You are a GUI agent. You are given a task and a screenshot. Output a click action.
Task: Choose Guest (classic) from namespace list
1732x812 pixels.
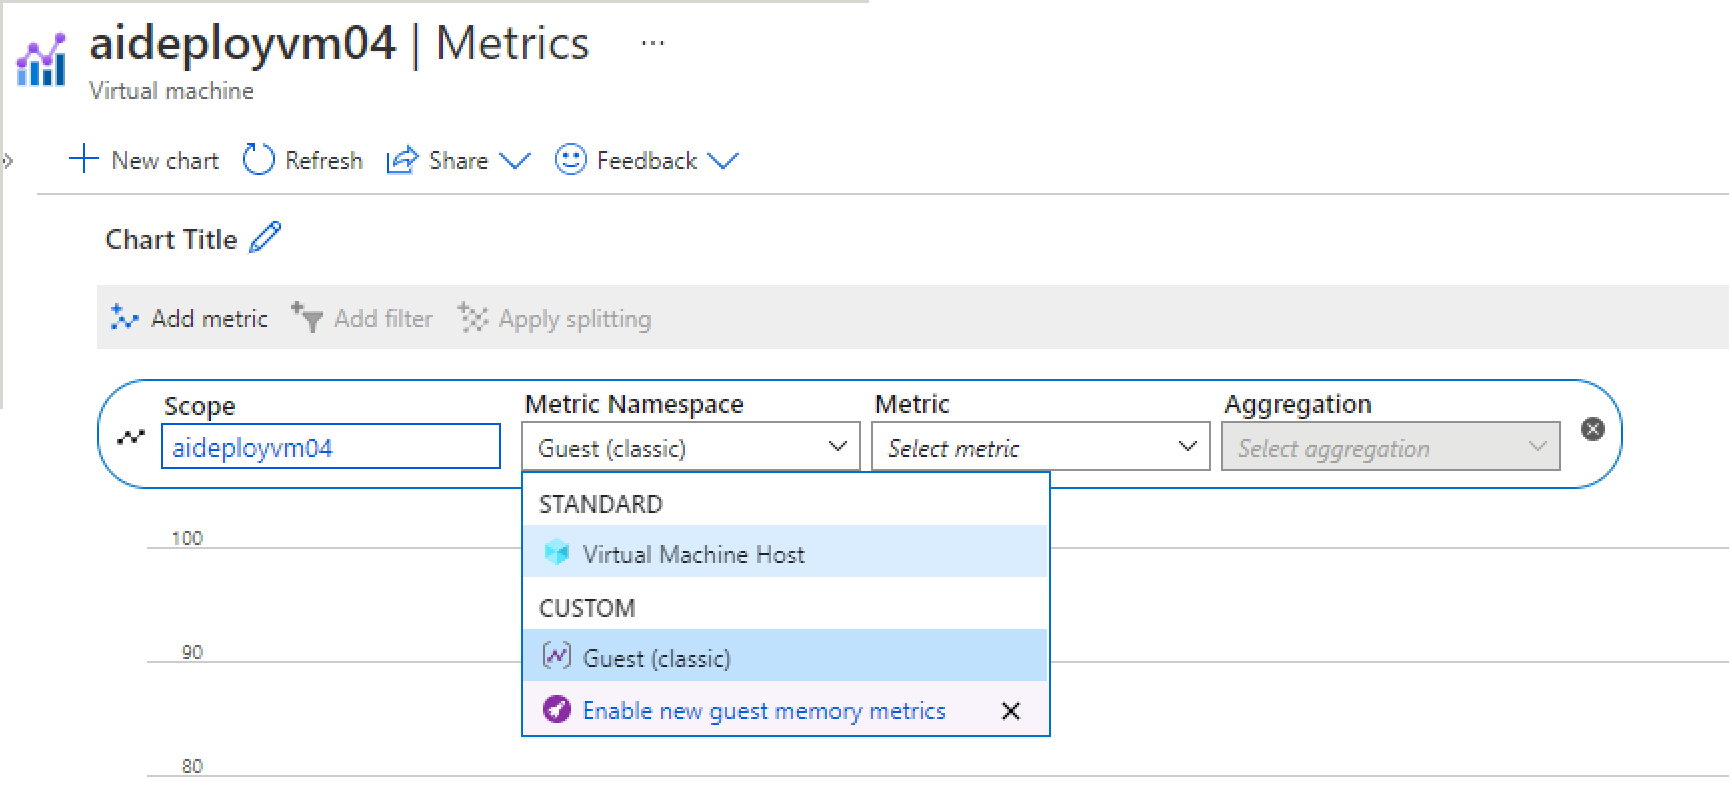(656, 658)
